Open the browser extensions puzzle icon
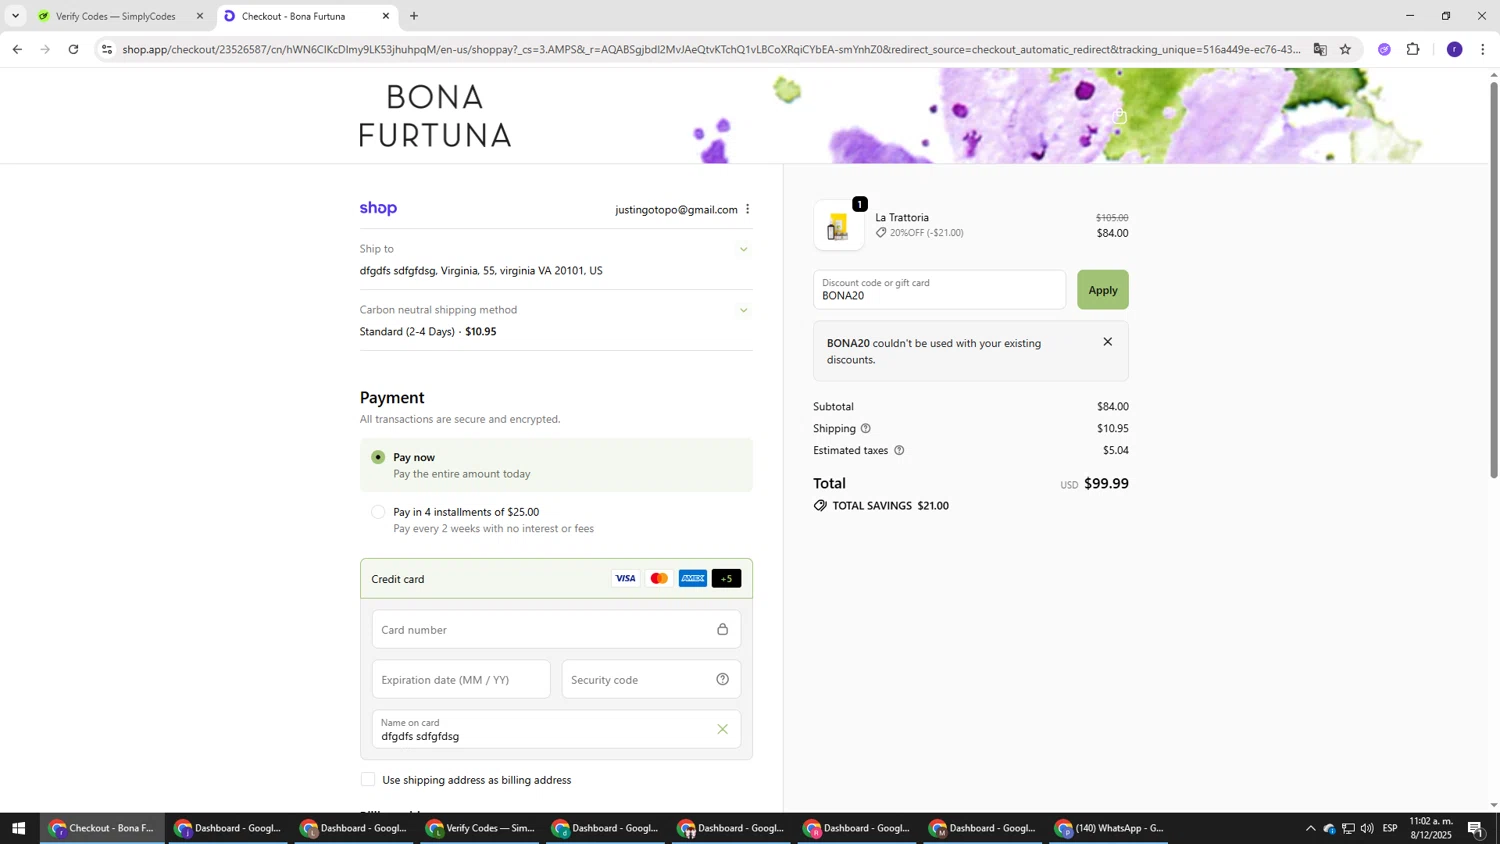The width and height of the screenshot is (1500, 844). (1413, 49)
